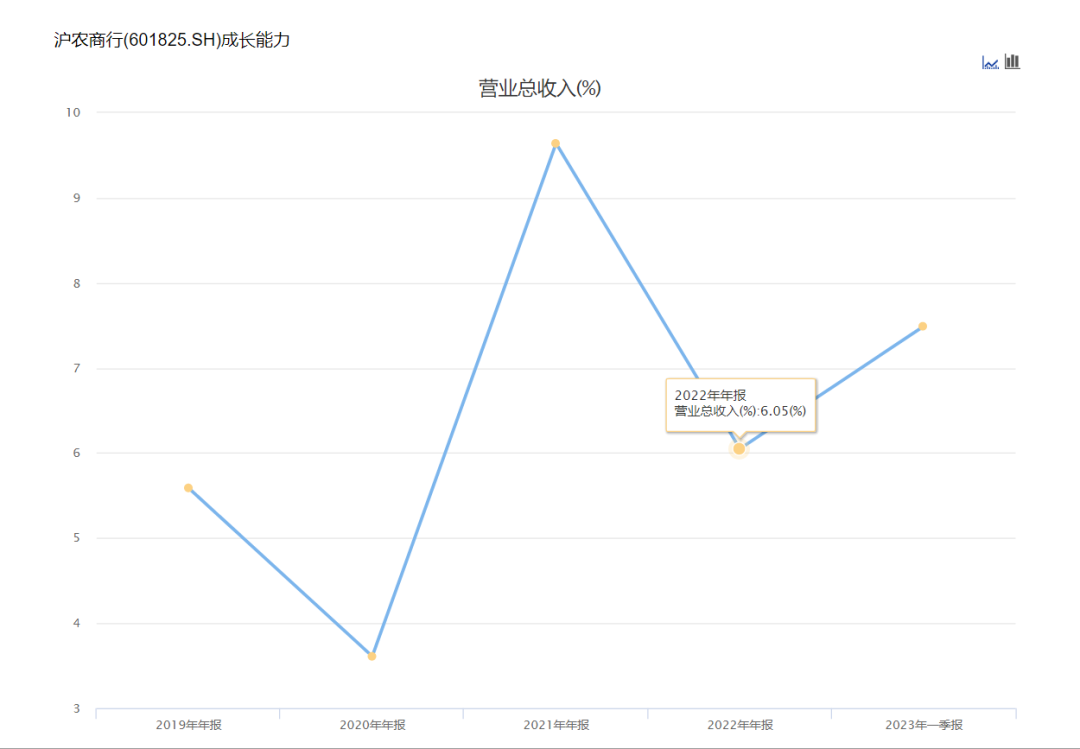Click the 2020年年报 axis label
1080x749 pixels.
click(373, 725)
